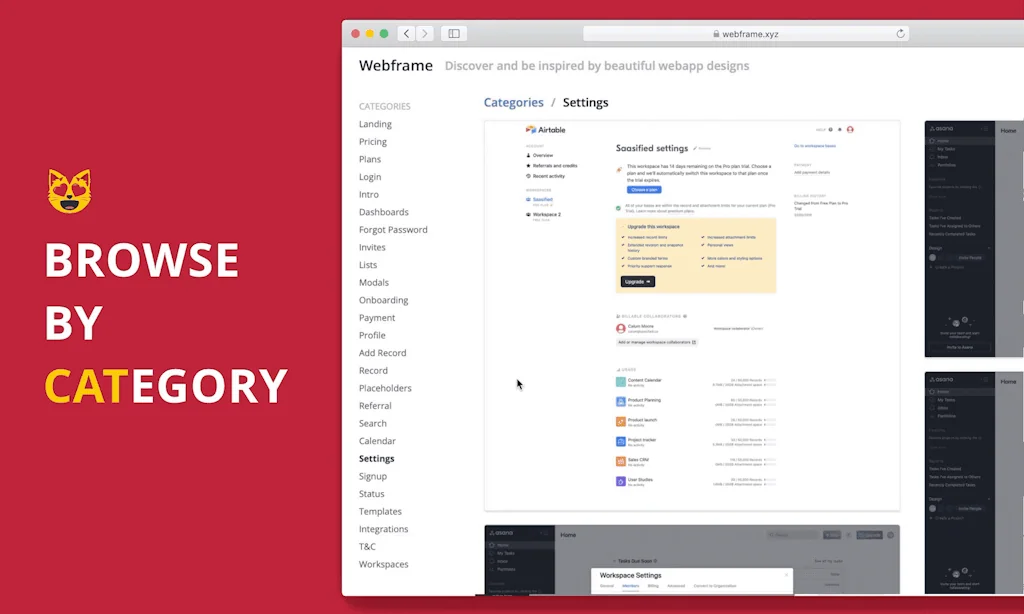Choose the Onboarding category
Viewport: 1024px width, 614px height.
click(383, 300)
